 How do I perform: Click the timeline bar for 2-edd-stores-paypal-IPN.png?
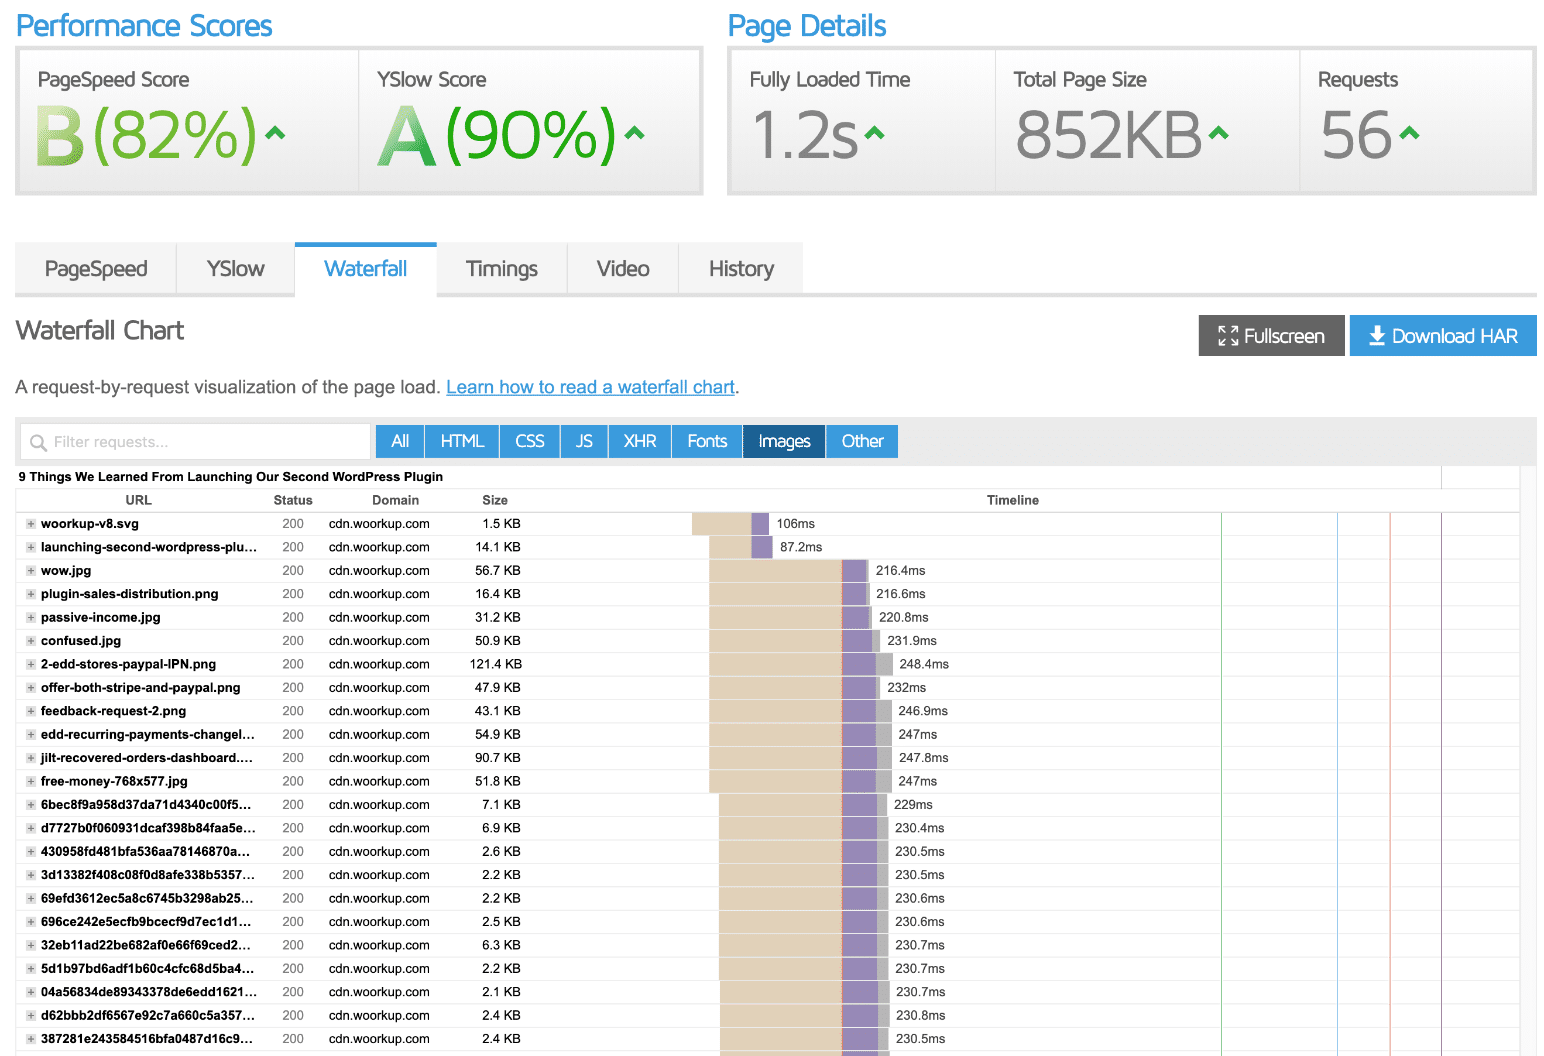pos(800,664)
